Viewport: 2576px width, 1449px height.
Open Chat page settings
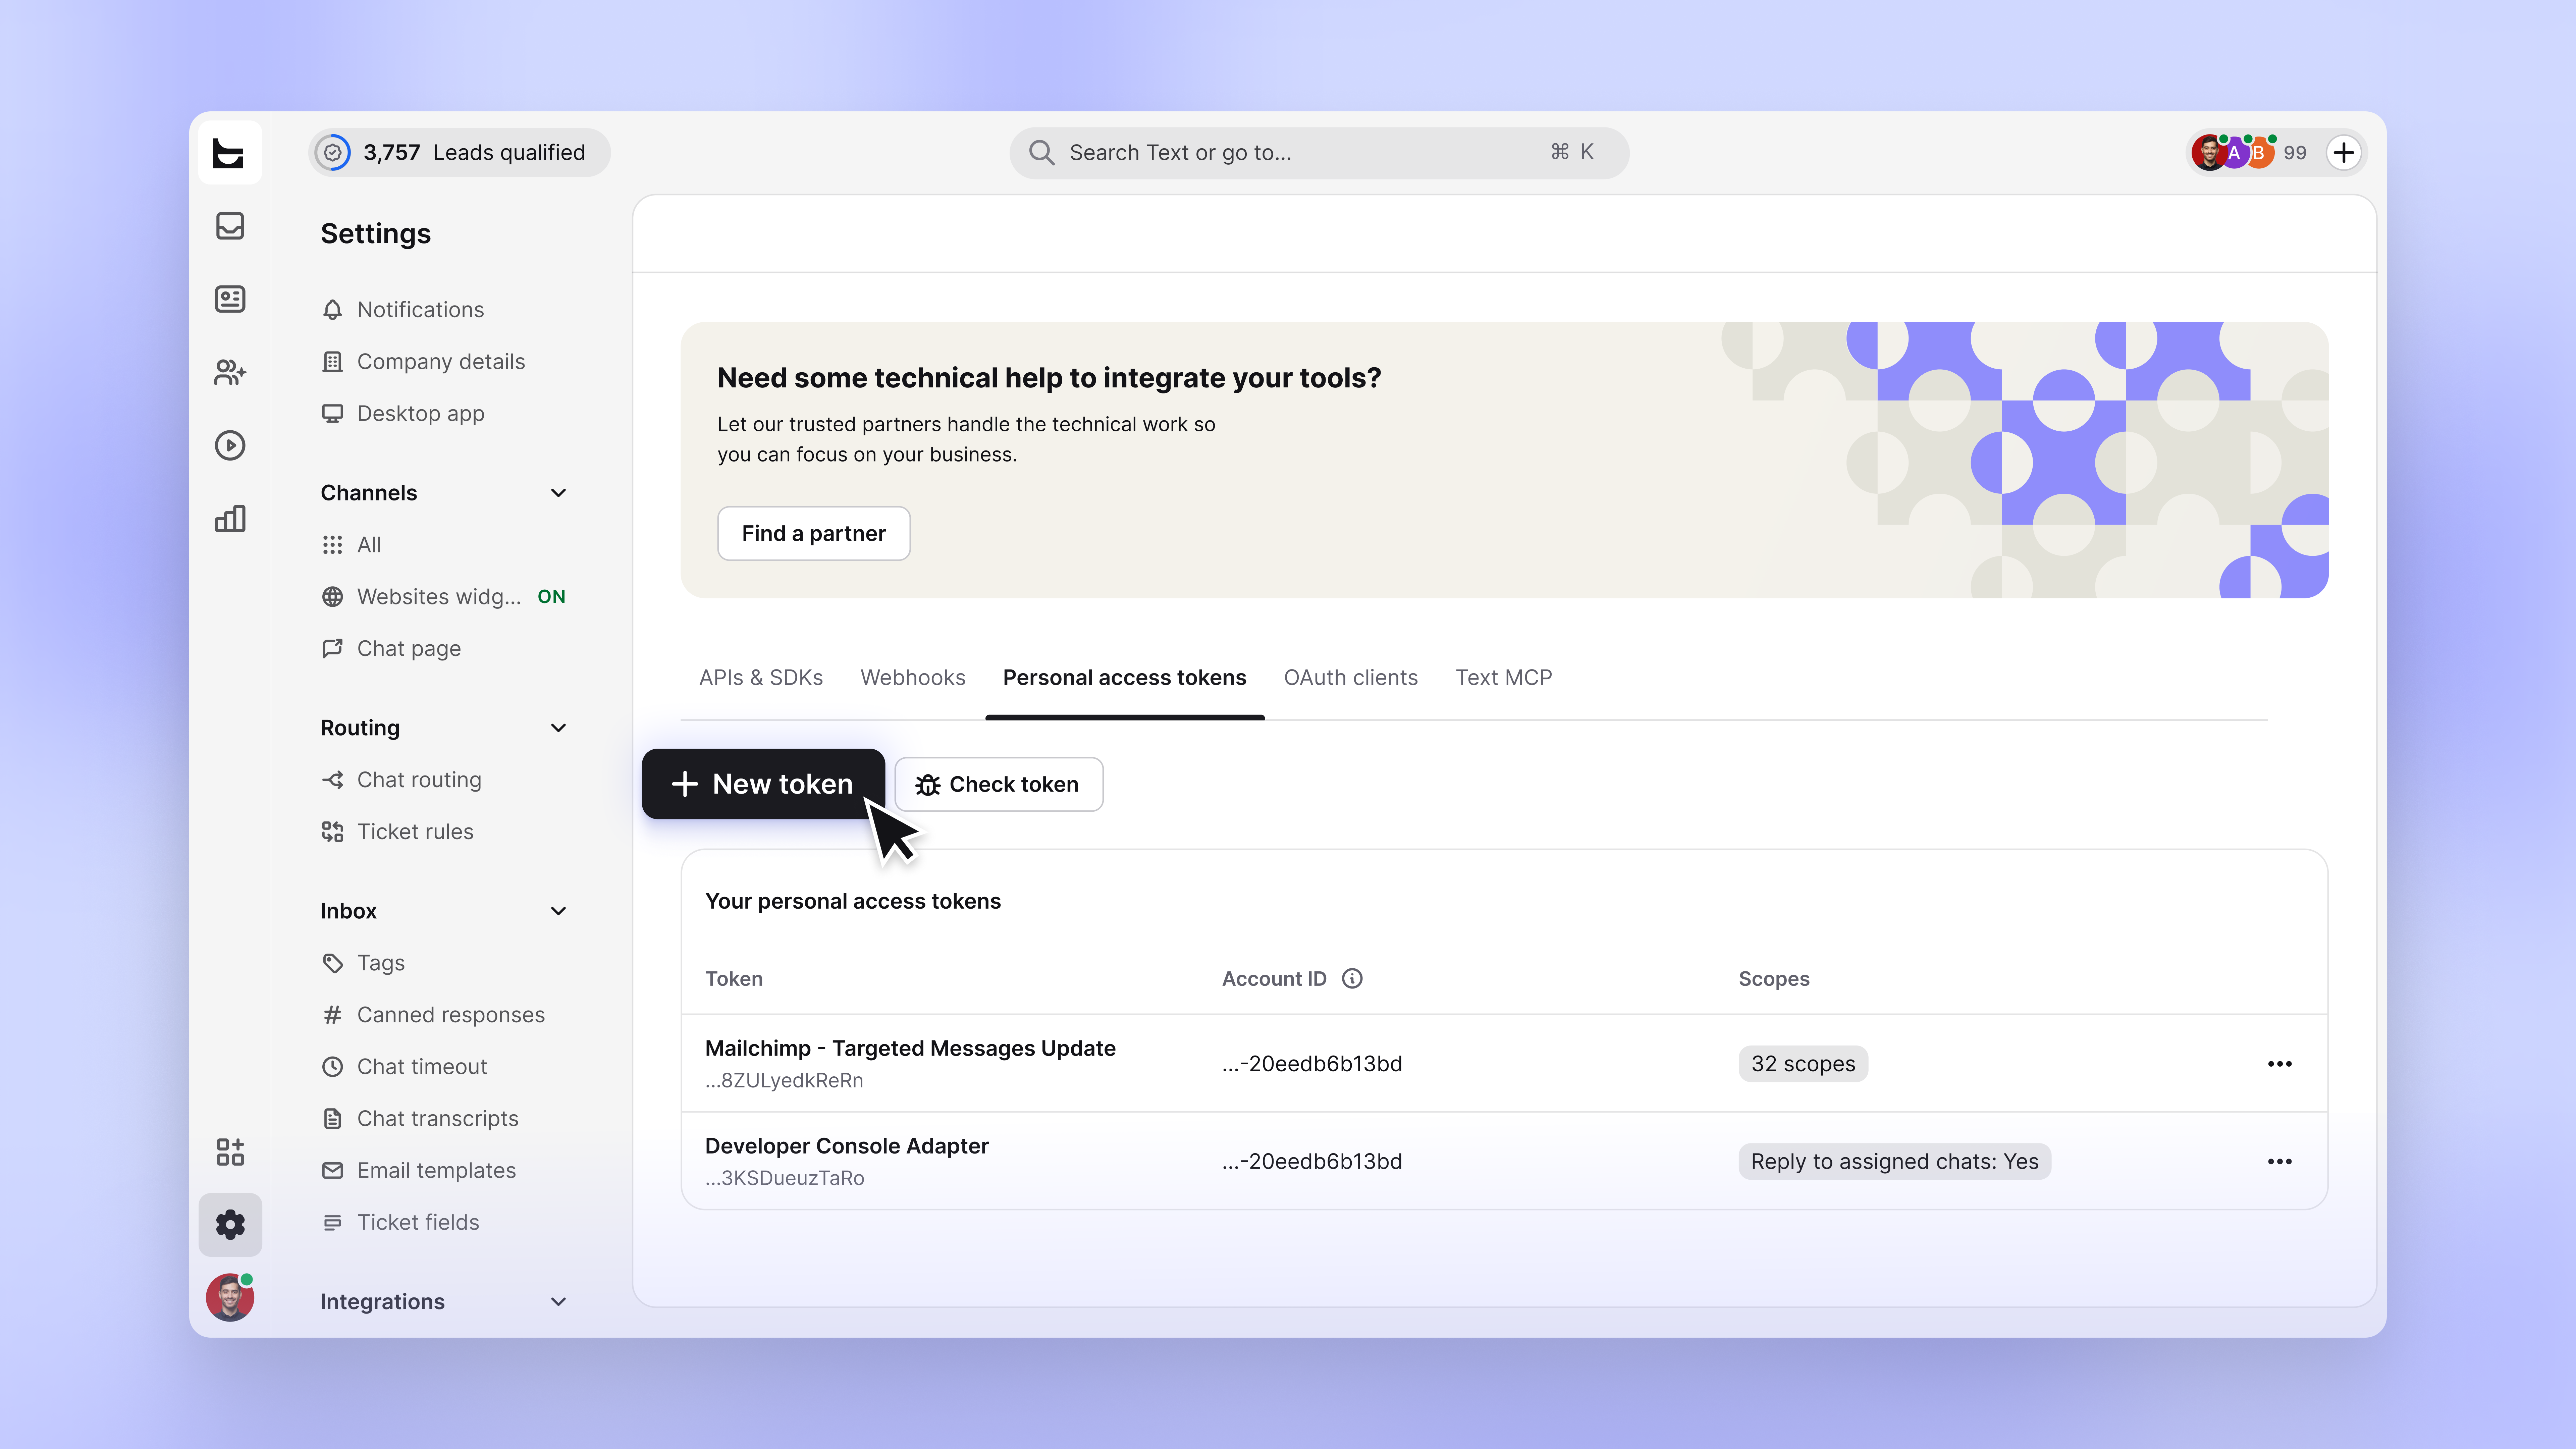click(409, 649)
